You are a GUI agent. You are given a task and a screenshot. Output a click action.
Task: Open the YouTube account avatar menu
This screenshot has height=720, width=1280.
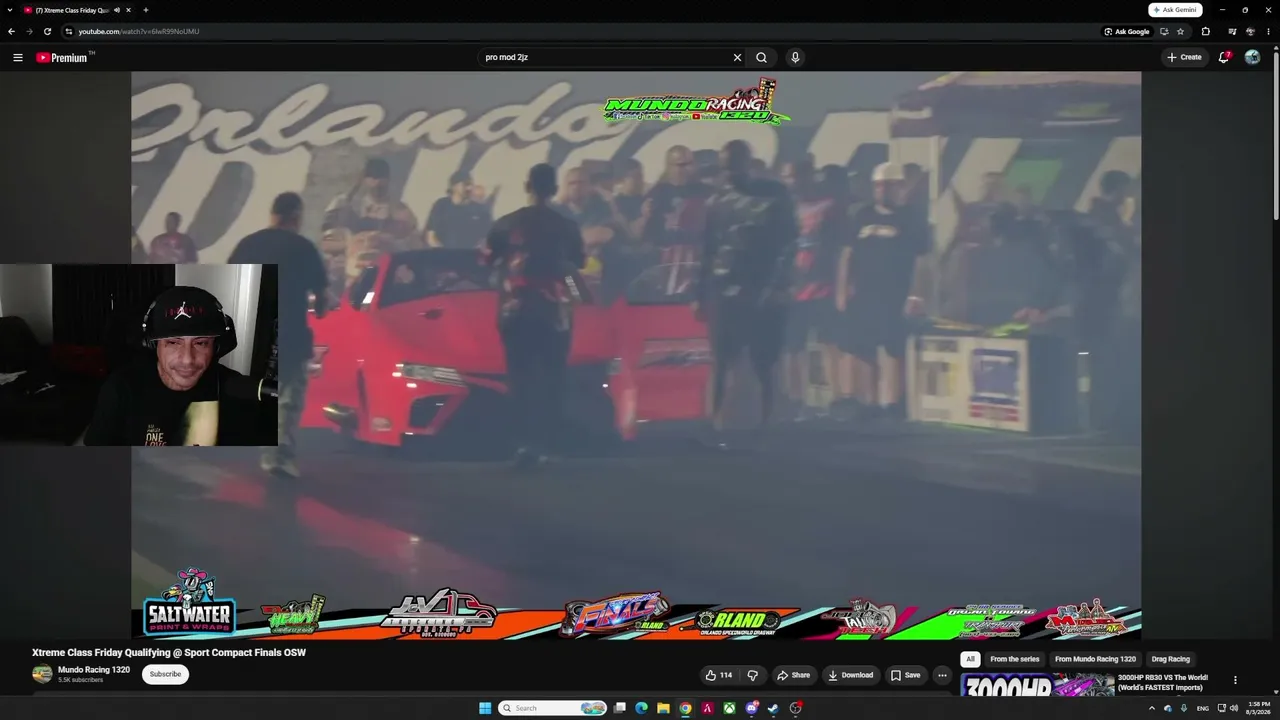(1252, 57)
